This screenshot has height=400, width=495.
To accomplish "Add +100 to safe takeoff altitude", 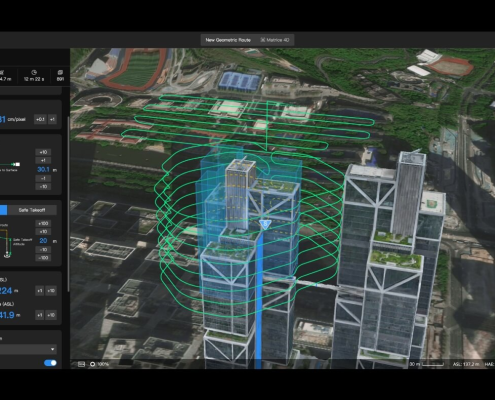I will click(x=43, y=223).
